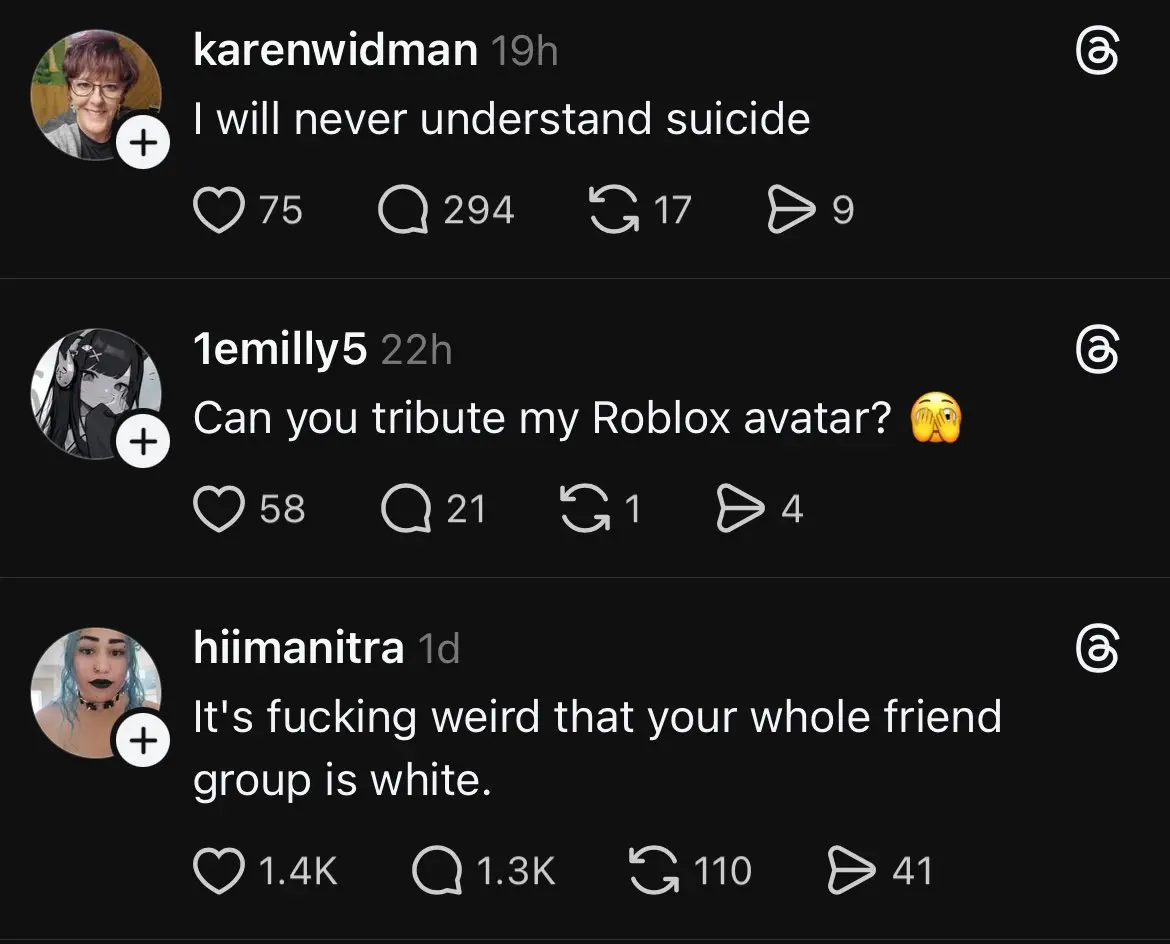Repost 1emilly5's Roblox avatar post

588,509
